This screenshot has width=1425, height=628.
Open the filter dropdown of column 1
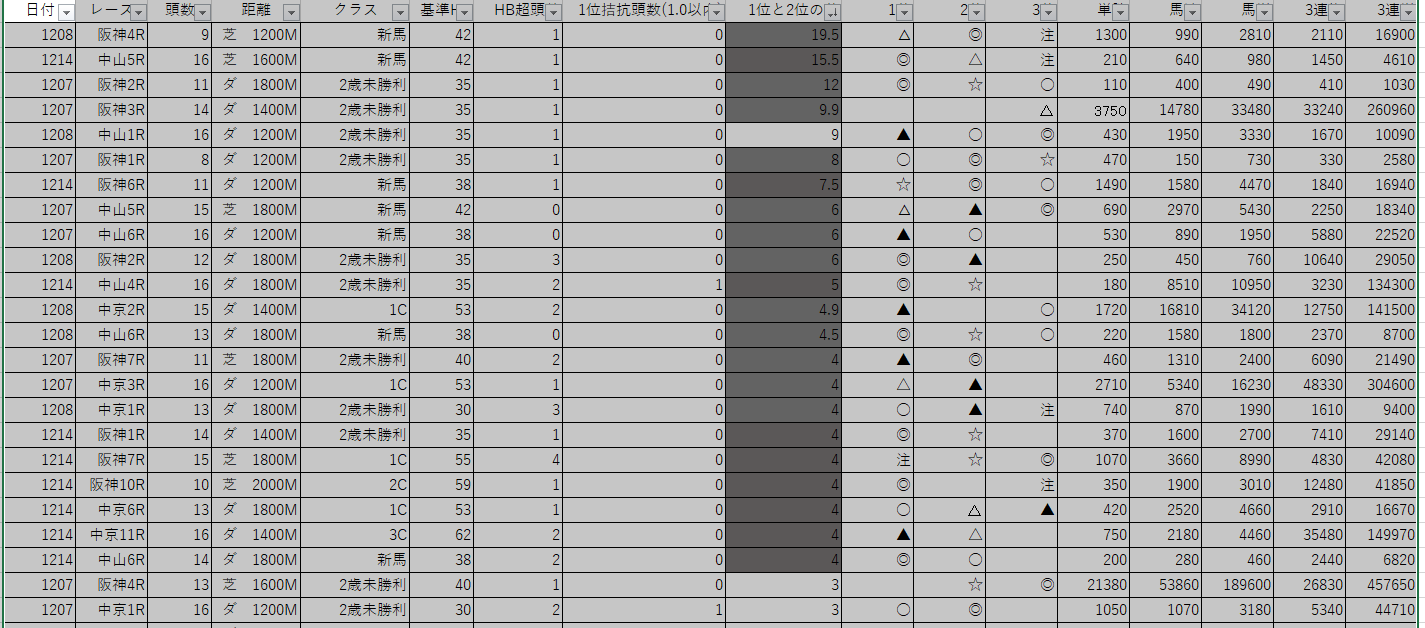click(x=905, y=12)
